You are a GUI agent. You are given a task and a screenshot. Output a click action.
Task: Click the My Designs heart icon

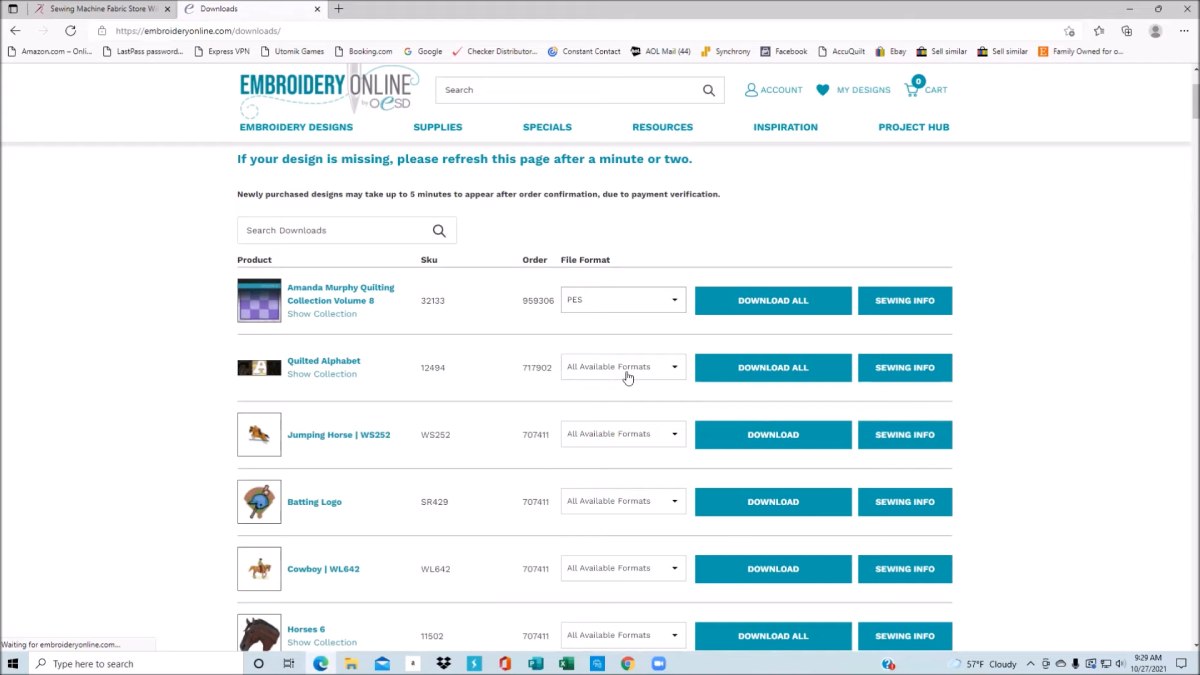point(823,90)
